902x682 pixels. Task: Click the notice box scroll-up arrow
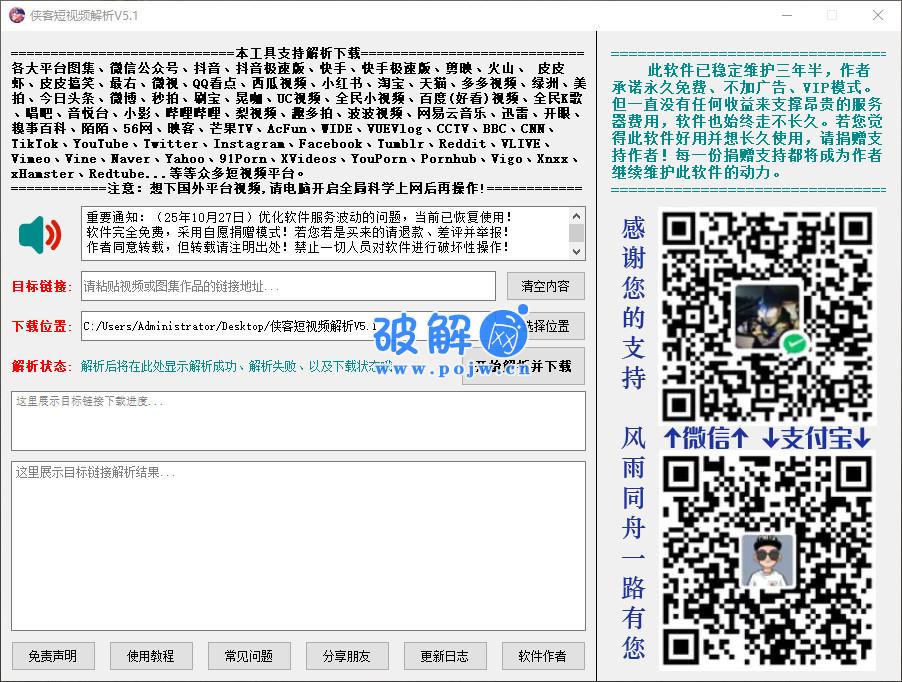tap(577, 216)
